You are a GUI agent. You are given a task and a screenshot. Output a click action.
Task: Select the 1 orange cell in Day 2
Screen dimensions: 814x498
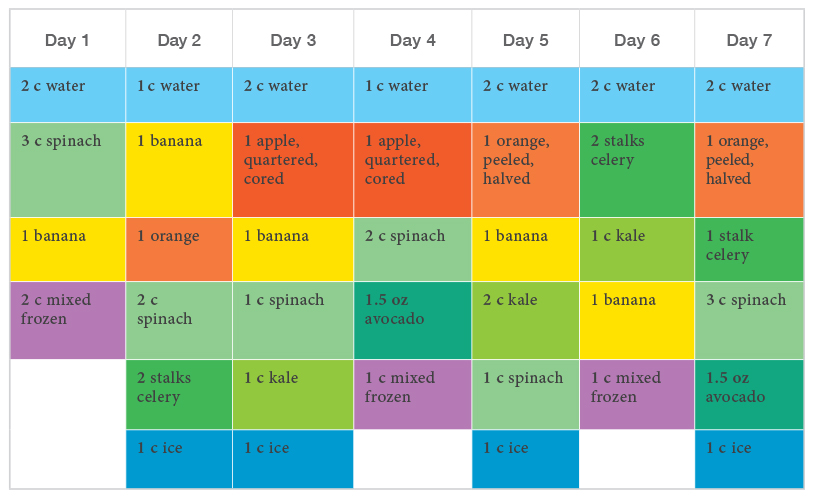tap(179, 249)
